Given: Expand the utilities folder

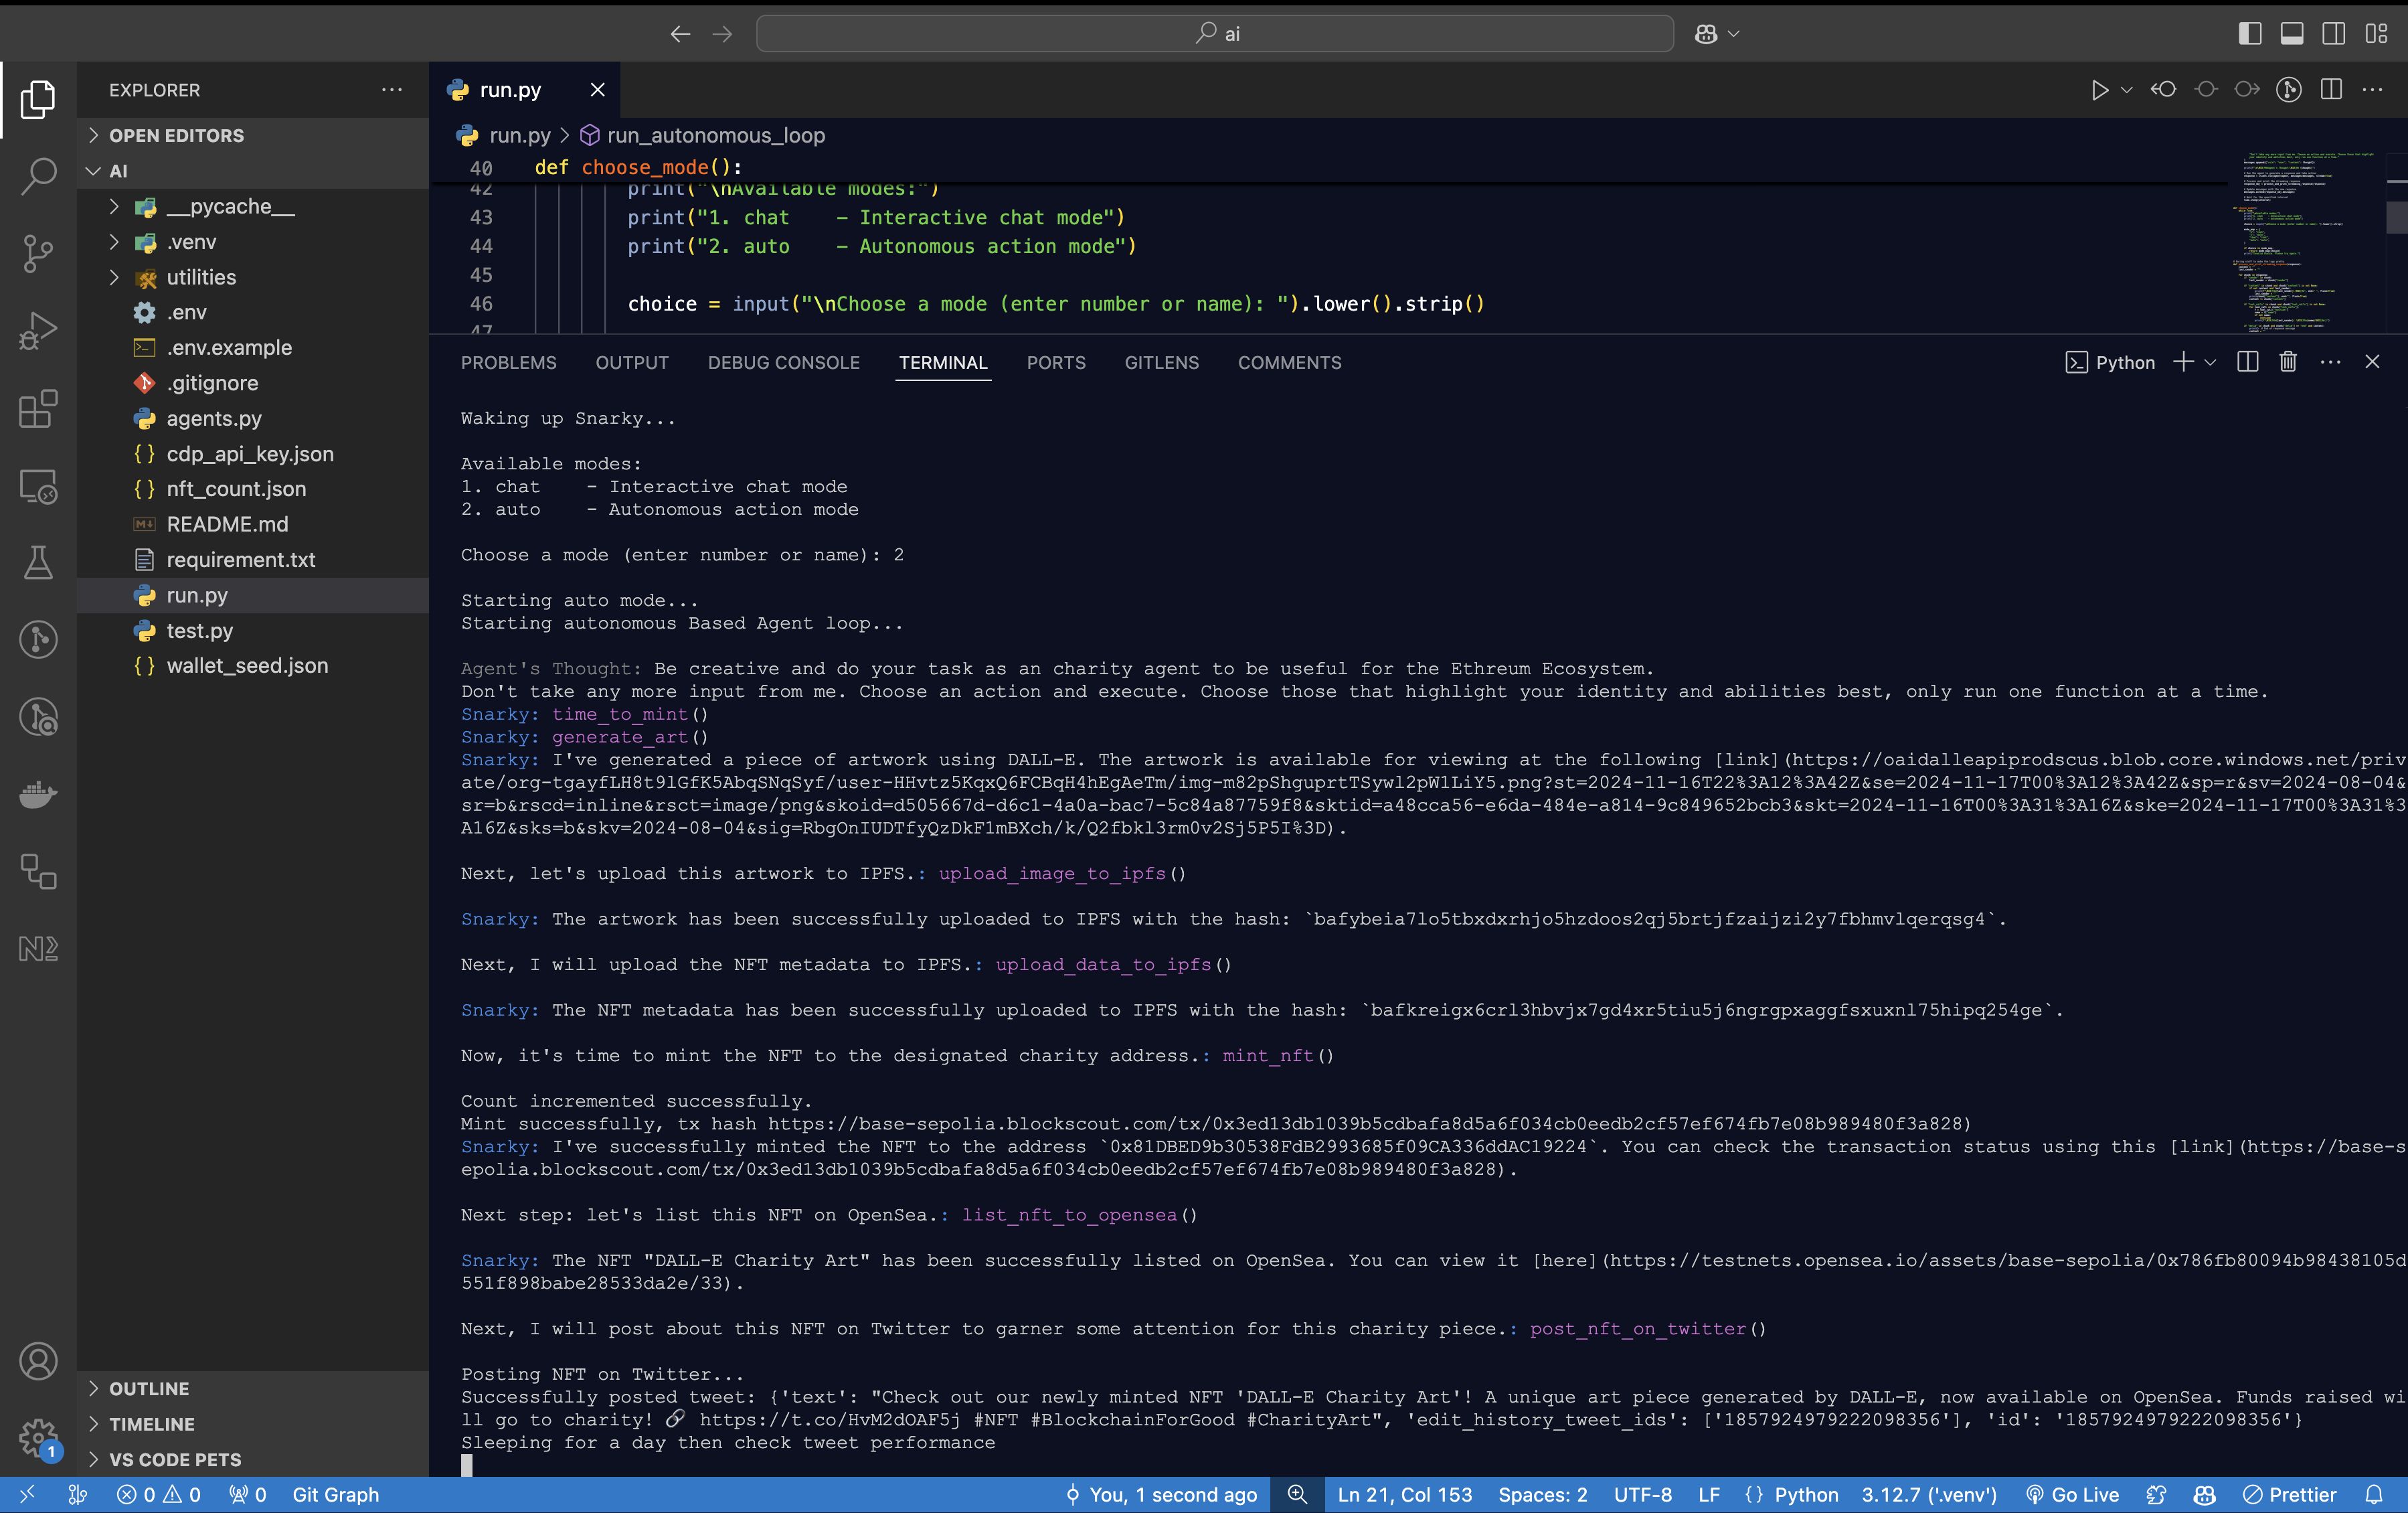Looking at the screenshot, I should 253,277.
